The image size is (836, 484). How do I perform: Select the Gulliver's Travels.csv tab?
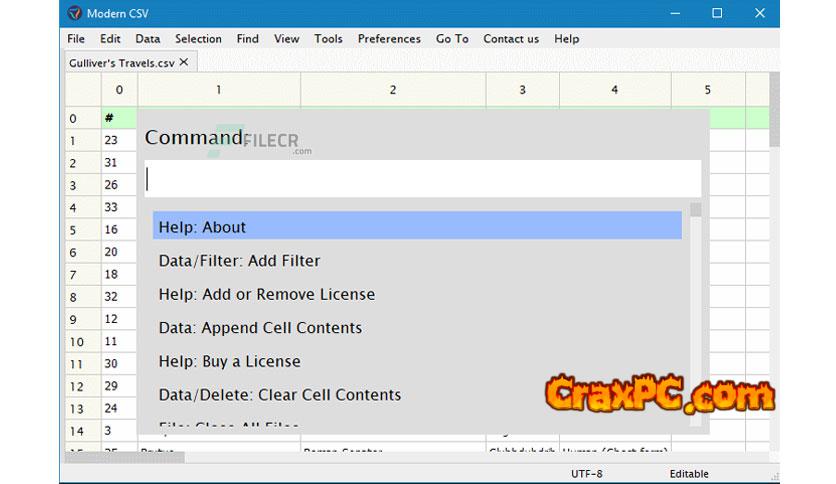coord(121,62)
